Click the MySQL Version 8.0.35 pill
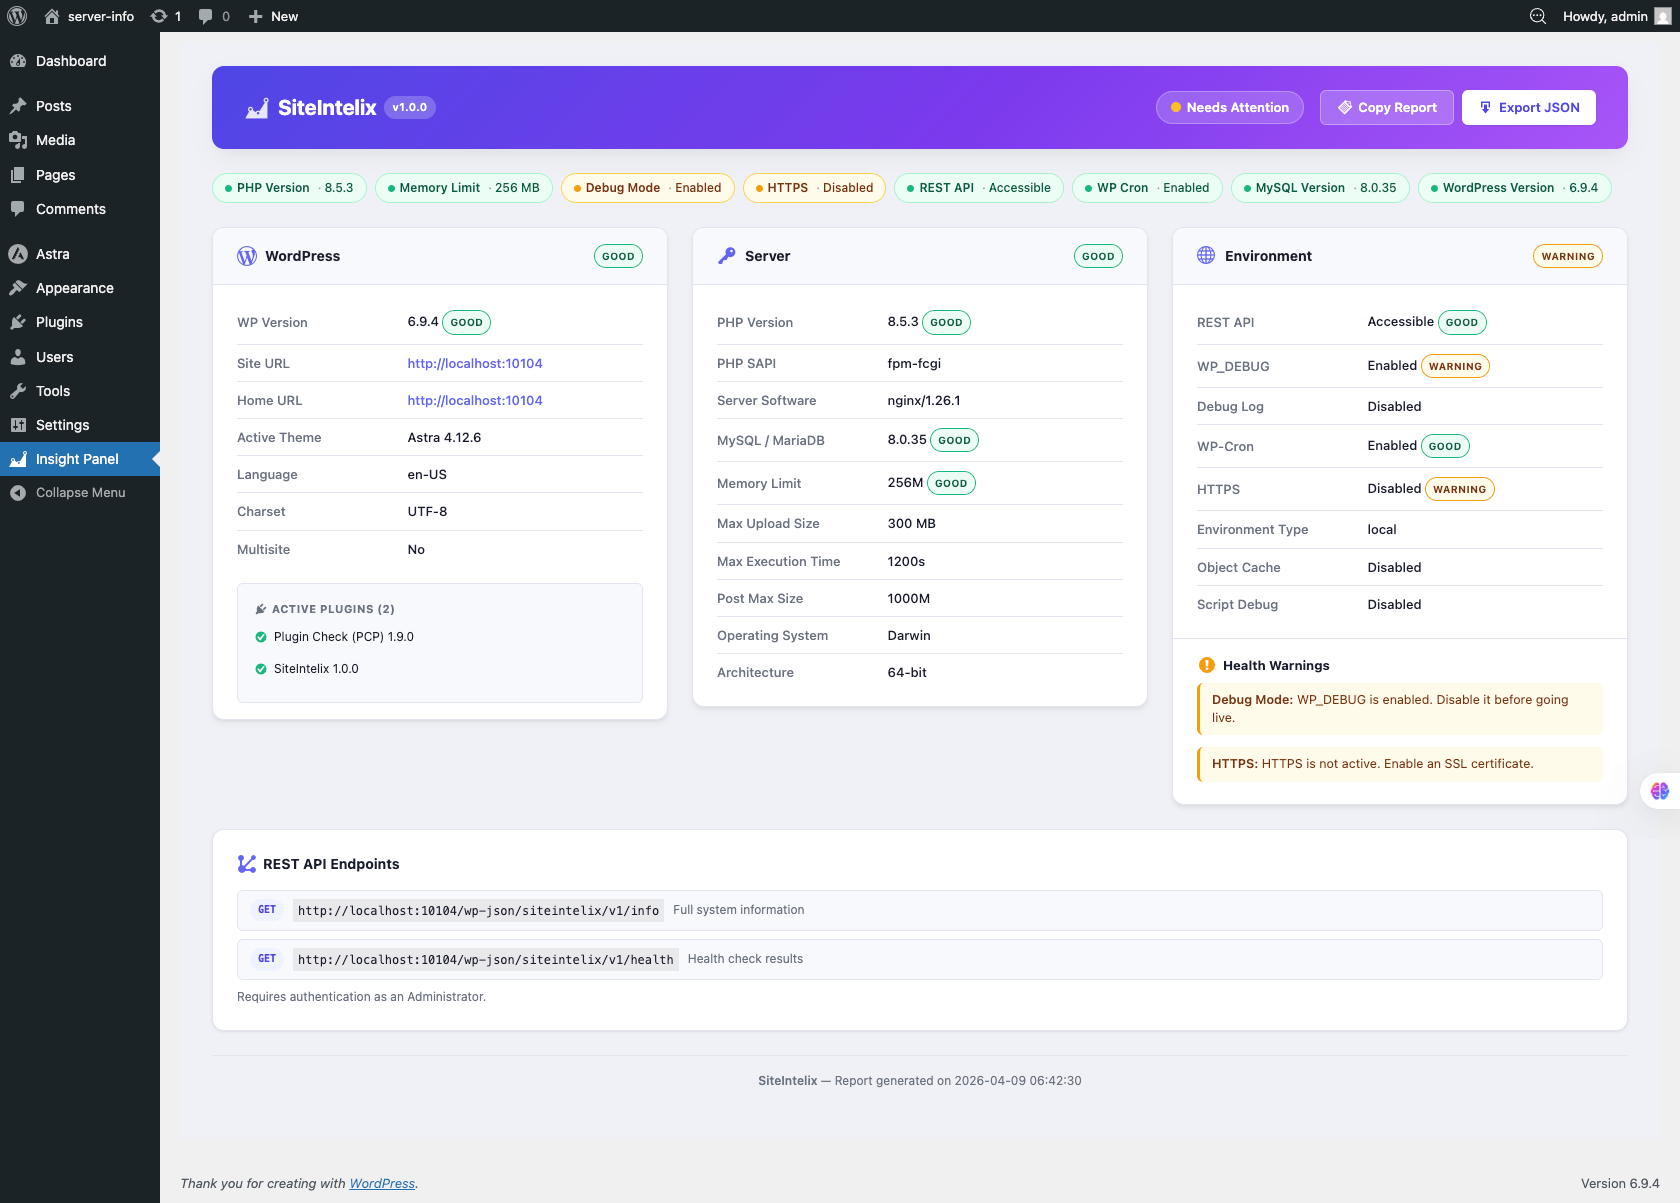The image size is (1680, 1203). coord(1320,188)
